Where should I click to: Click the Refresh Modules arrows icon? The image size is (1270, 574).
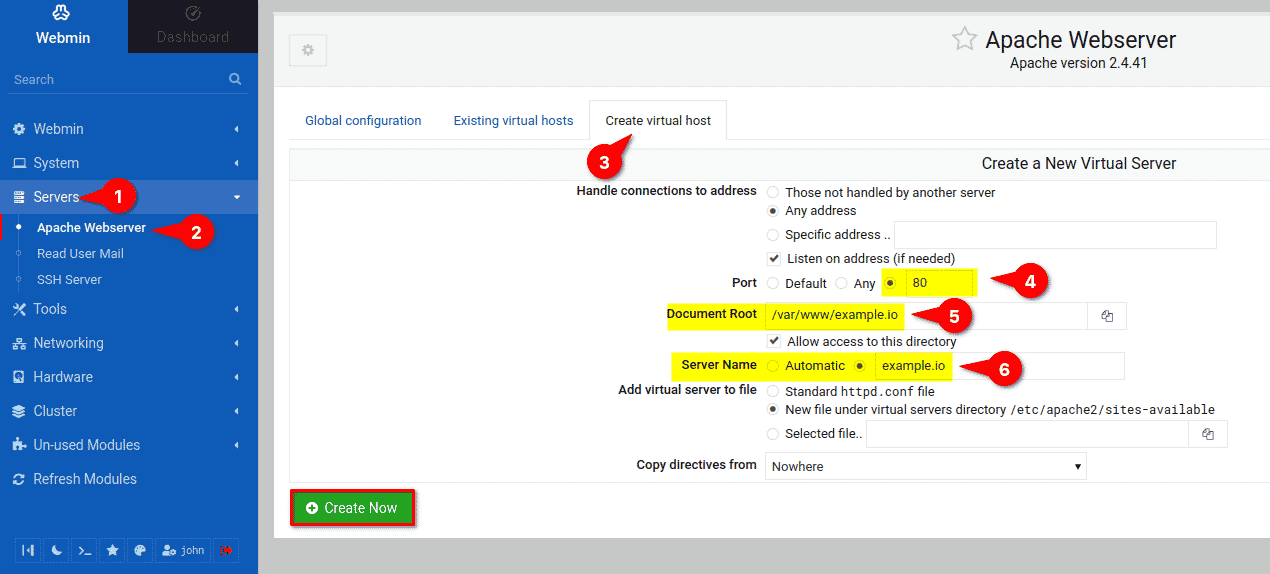coord(19,479)
